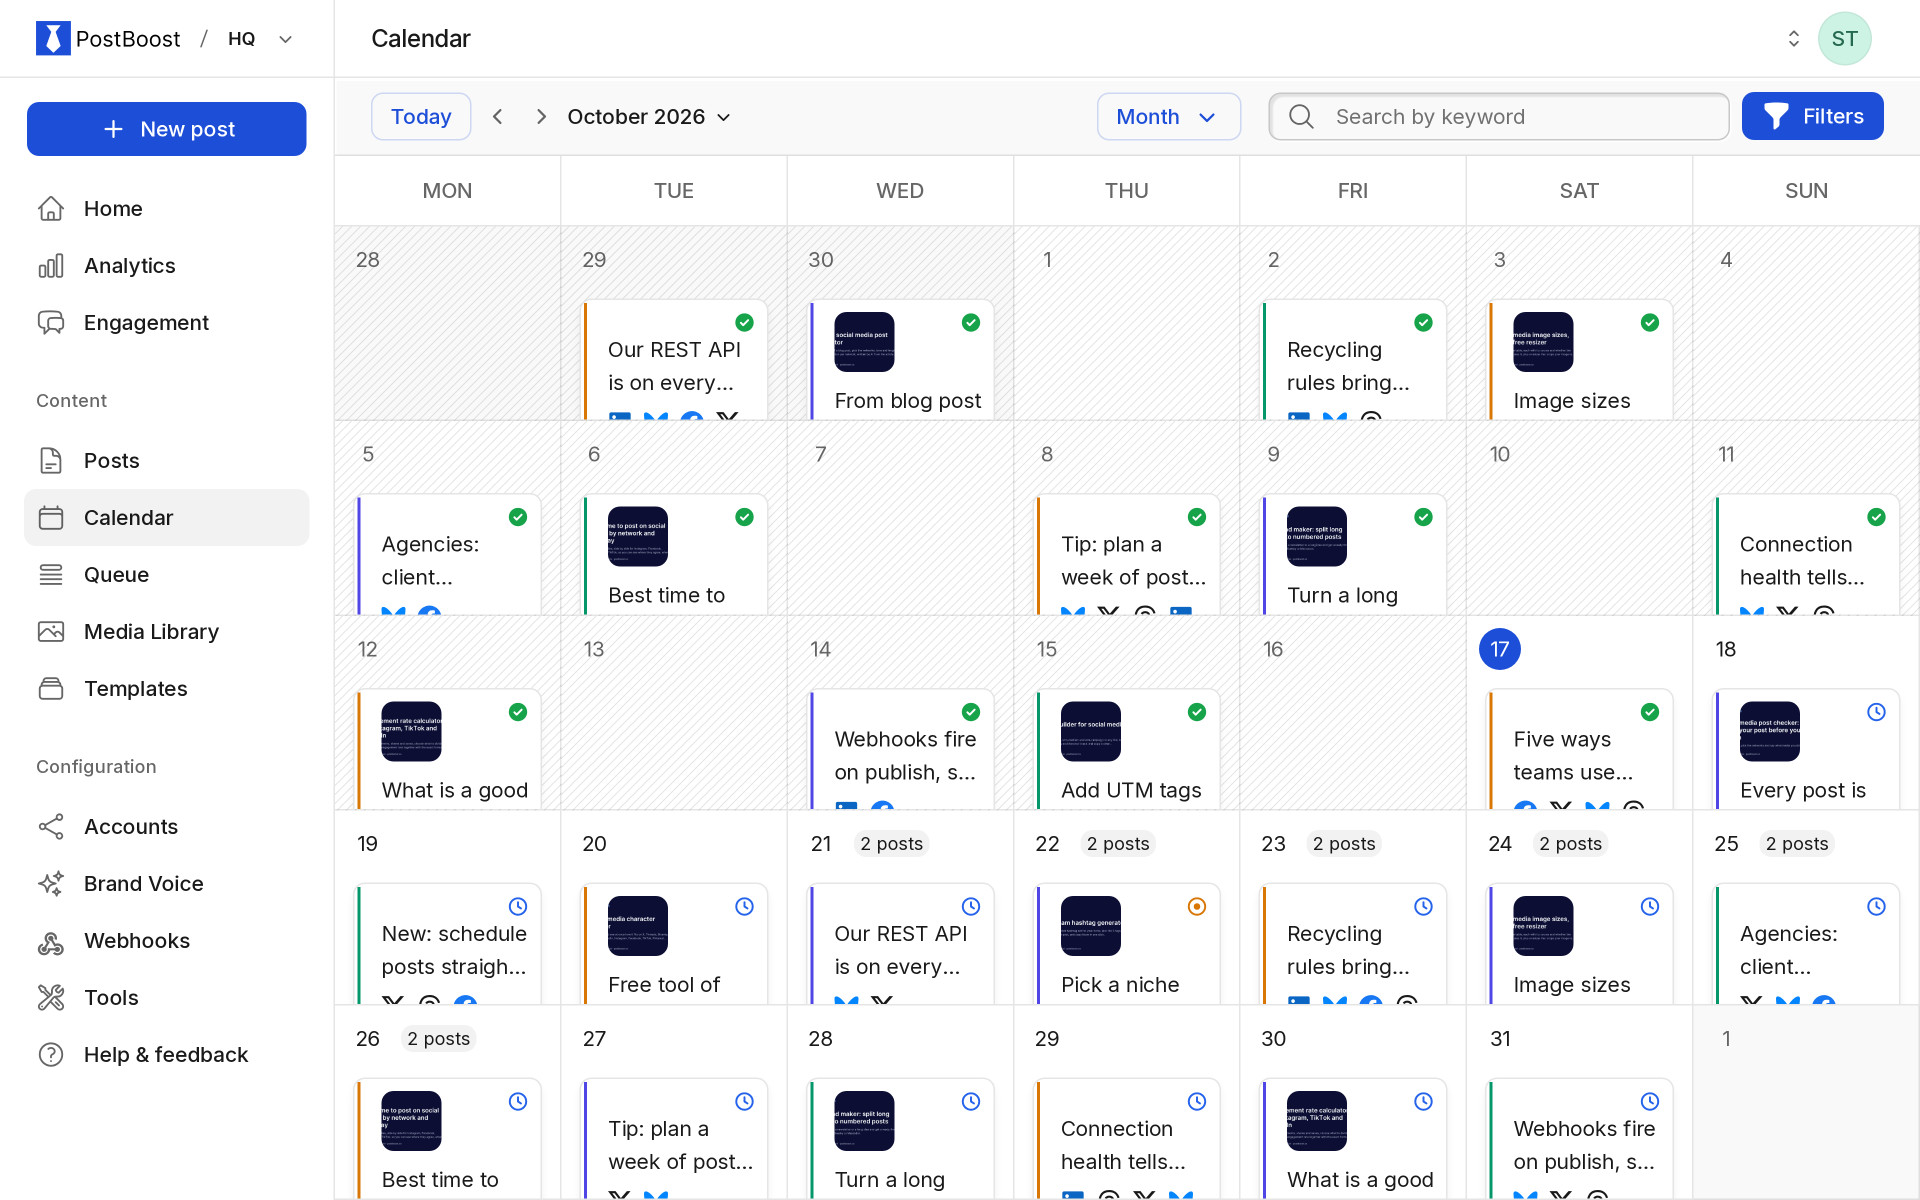Open the Home page icon

[51, 208]
